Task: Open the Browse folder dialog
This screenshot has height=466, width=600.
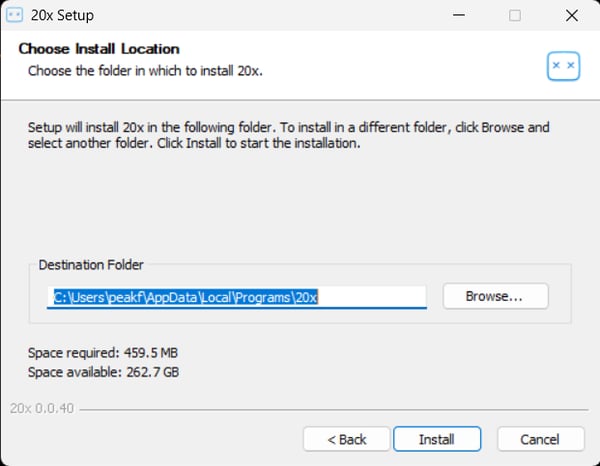Action: point(495,296)
